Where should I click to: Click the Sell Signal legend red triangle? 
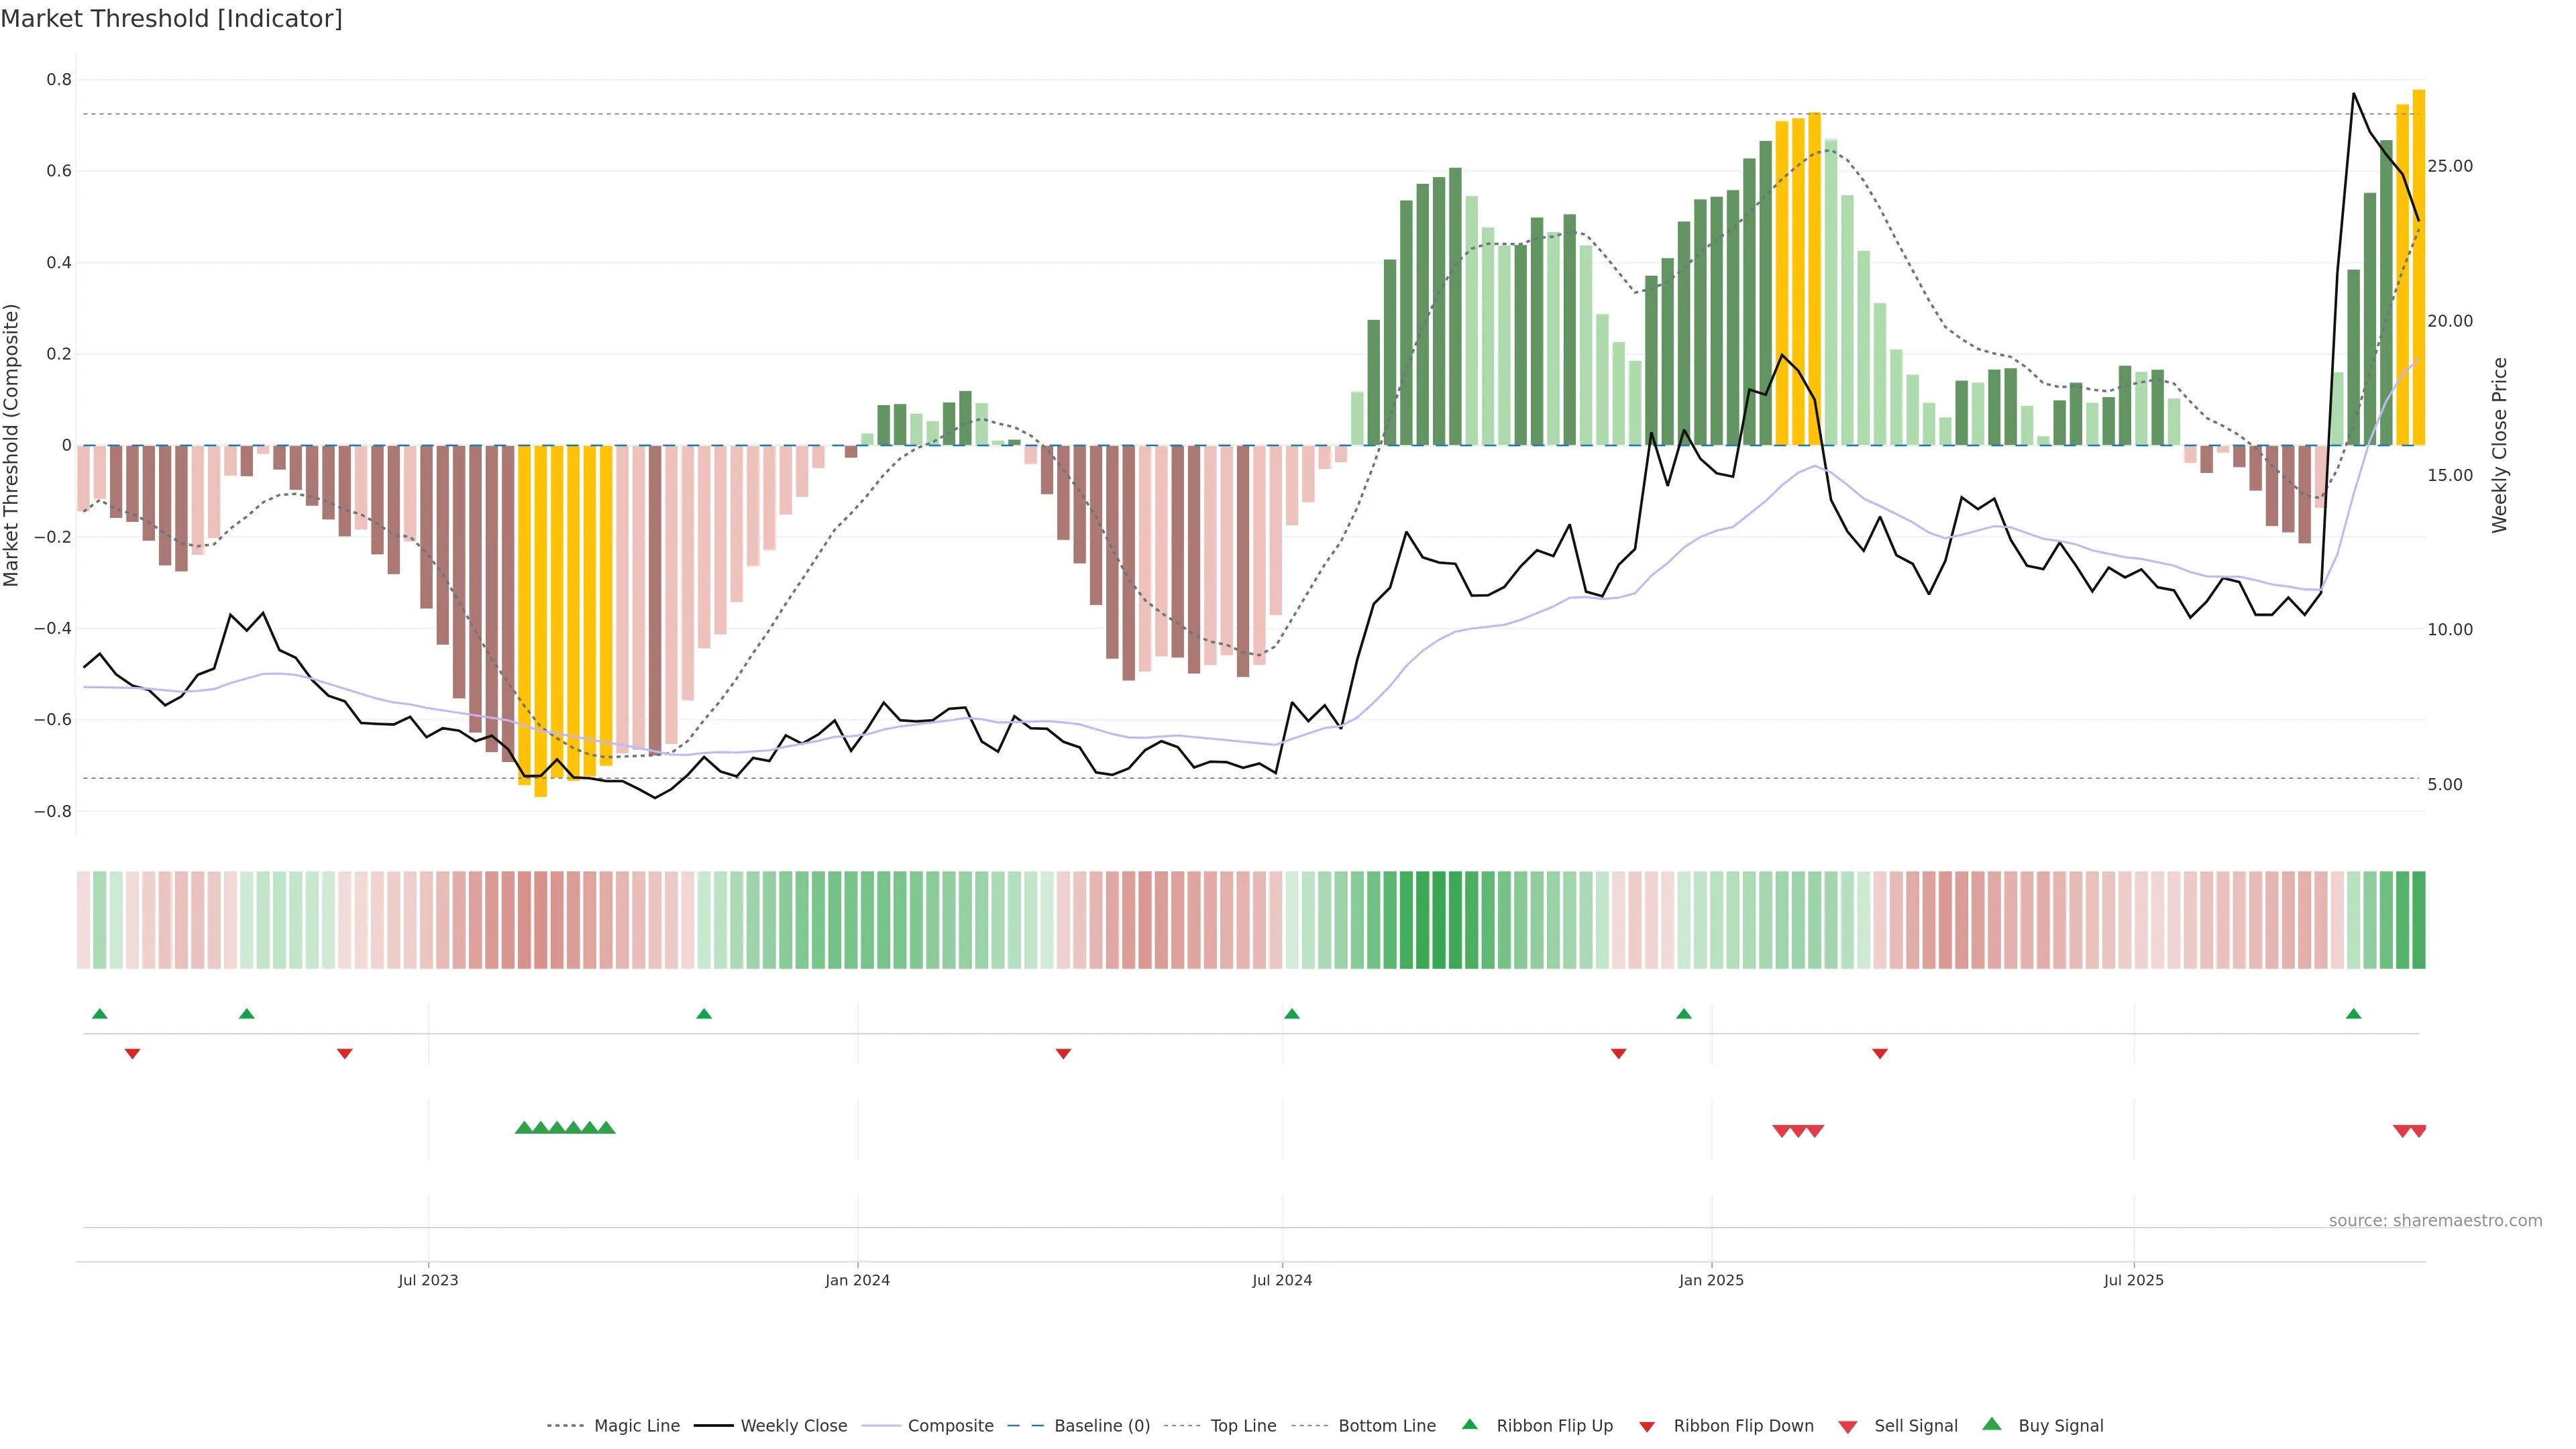click(x=1848, y=1427)
